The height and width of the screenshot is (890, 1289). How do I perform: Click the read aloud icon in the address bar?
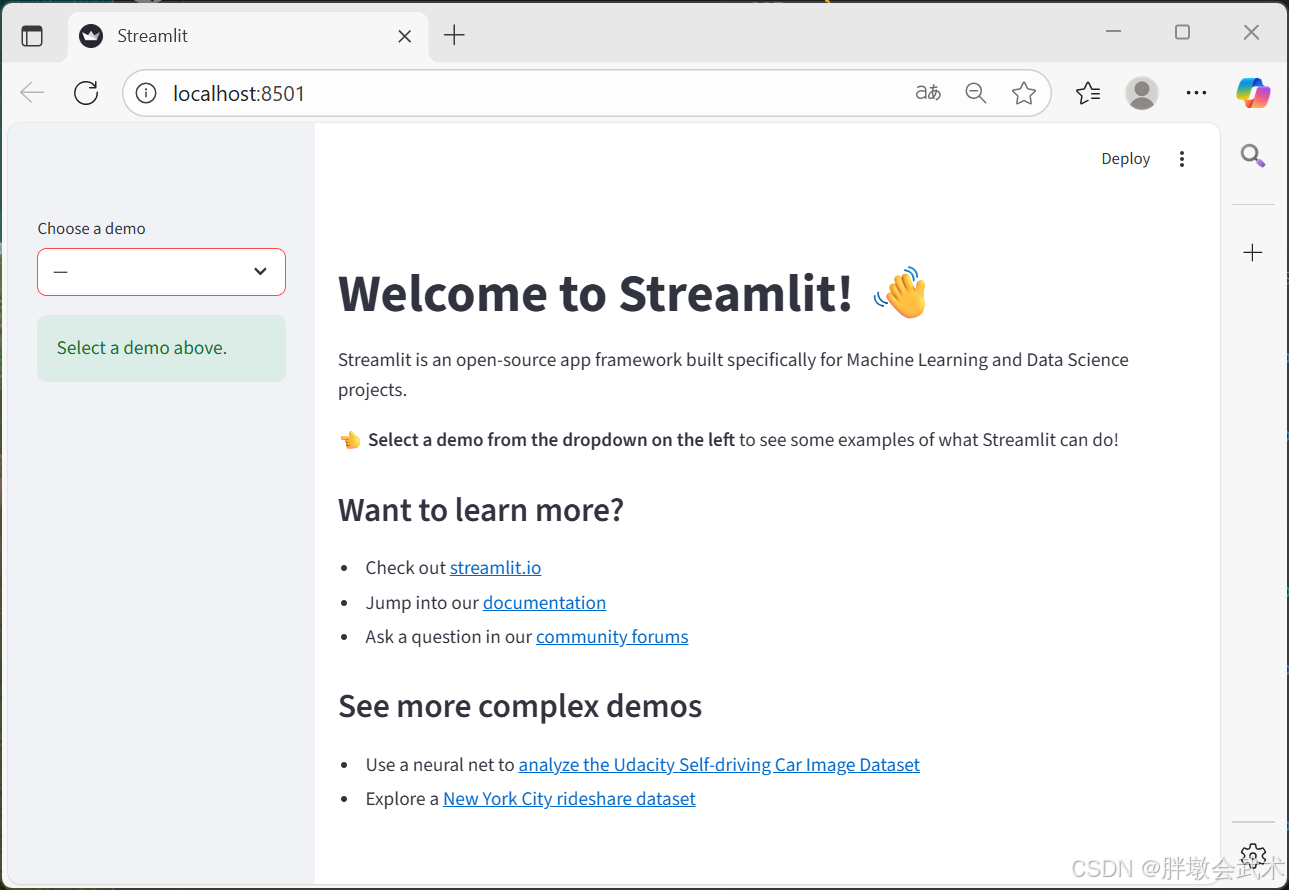[x=928, y=92]
